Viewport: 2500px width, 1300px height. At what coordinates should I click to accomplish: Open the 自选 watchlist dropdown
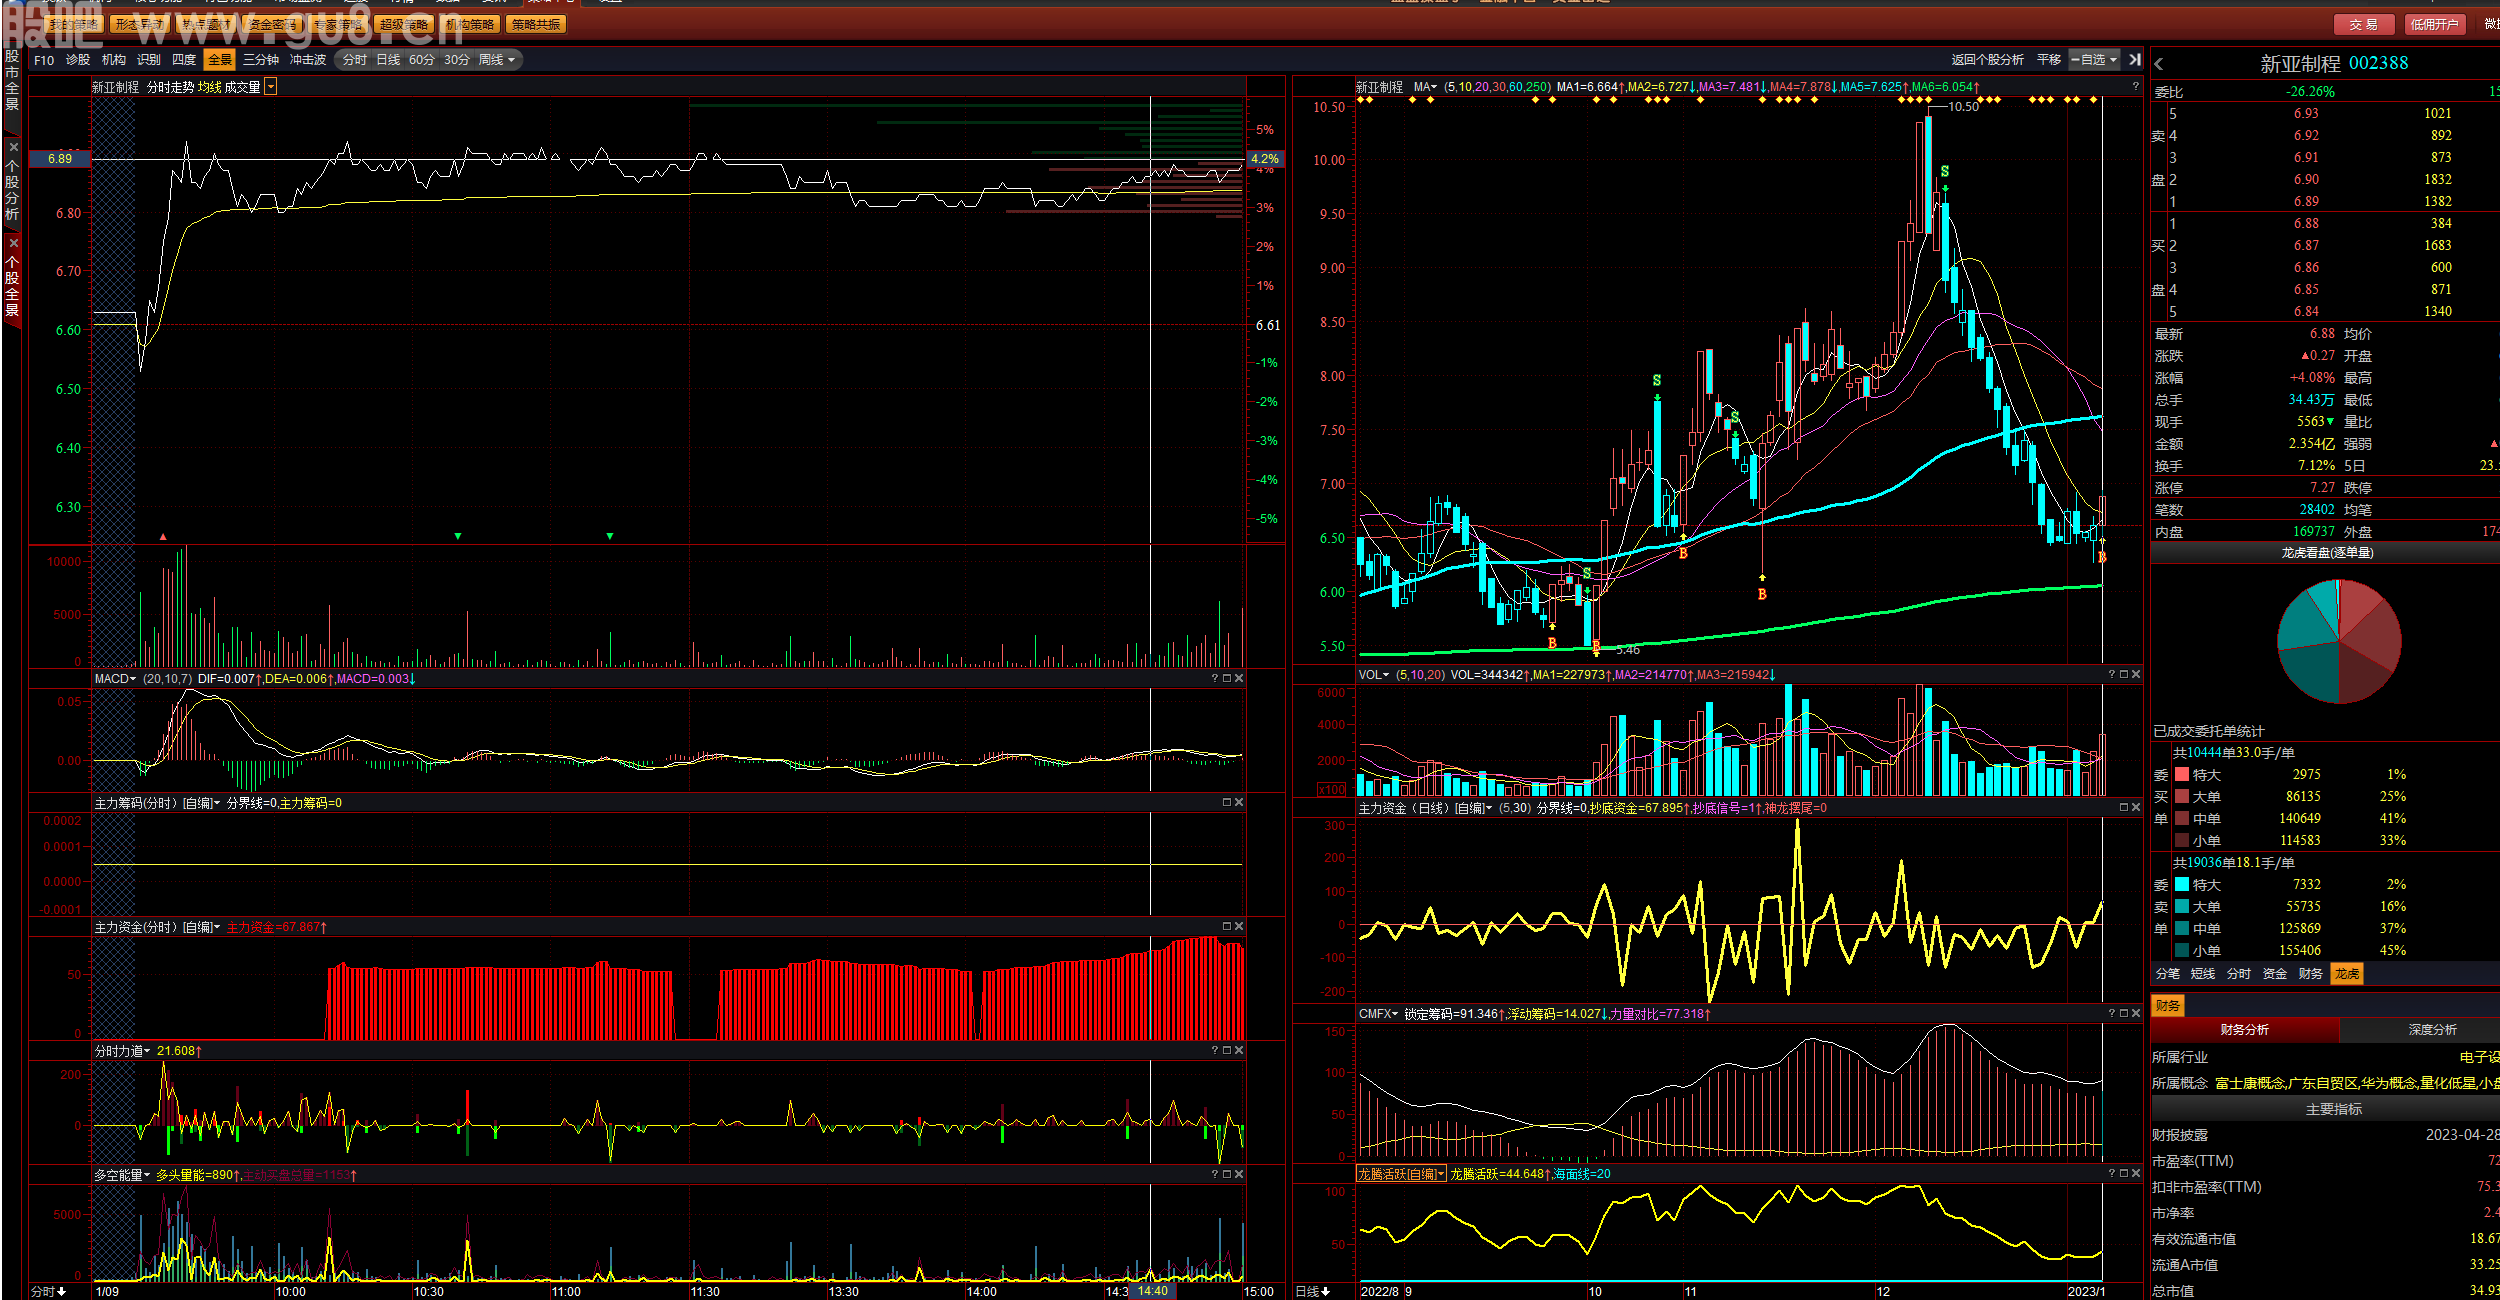point(2094,60)
